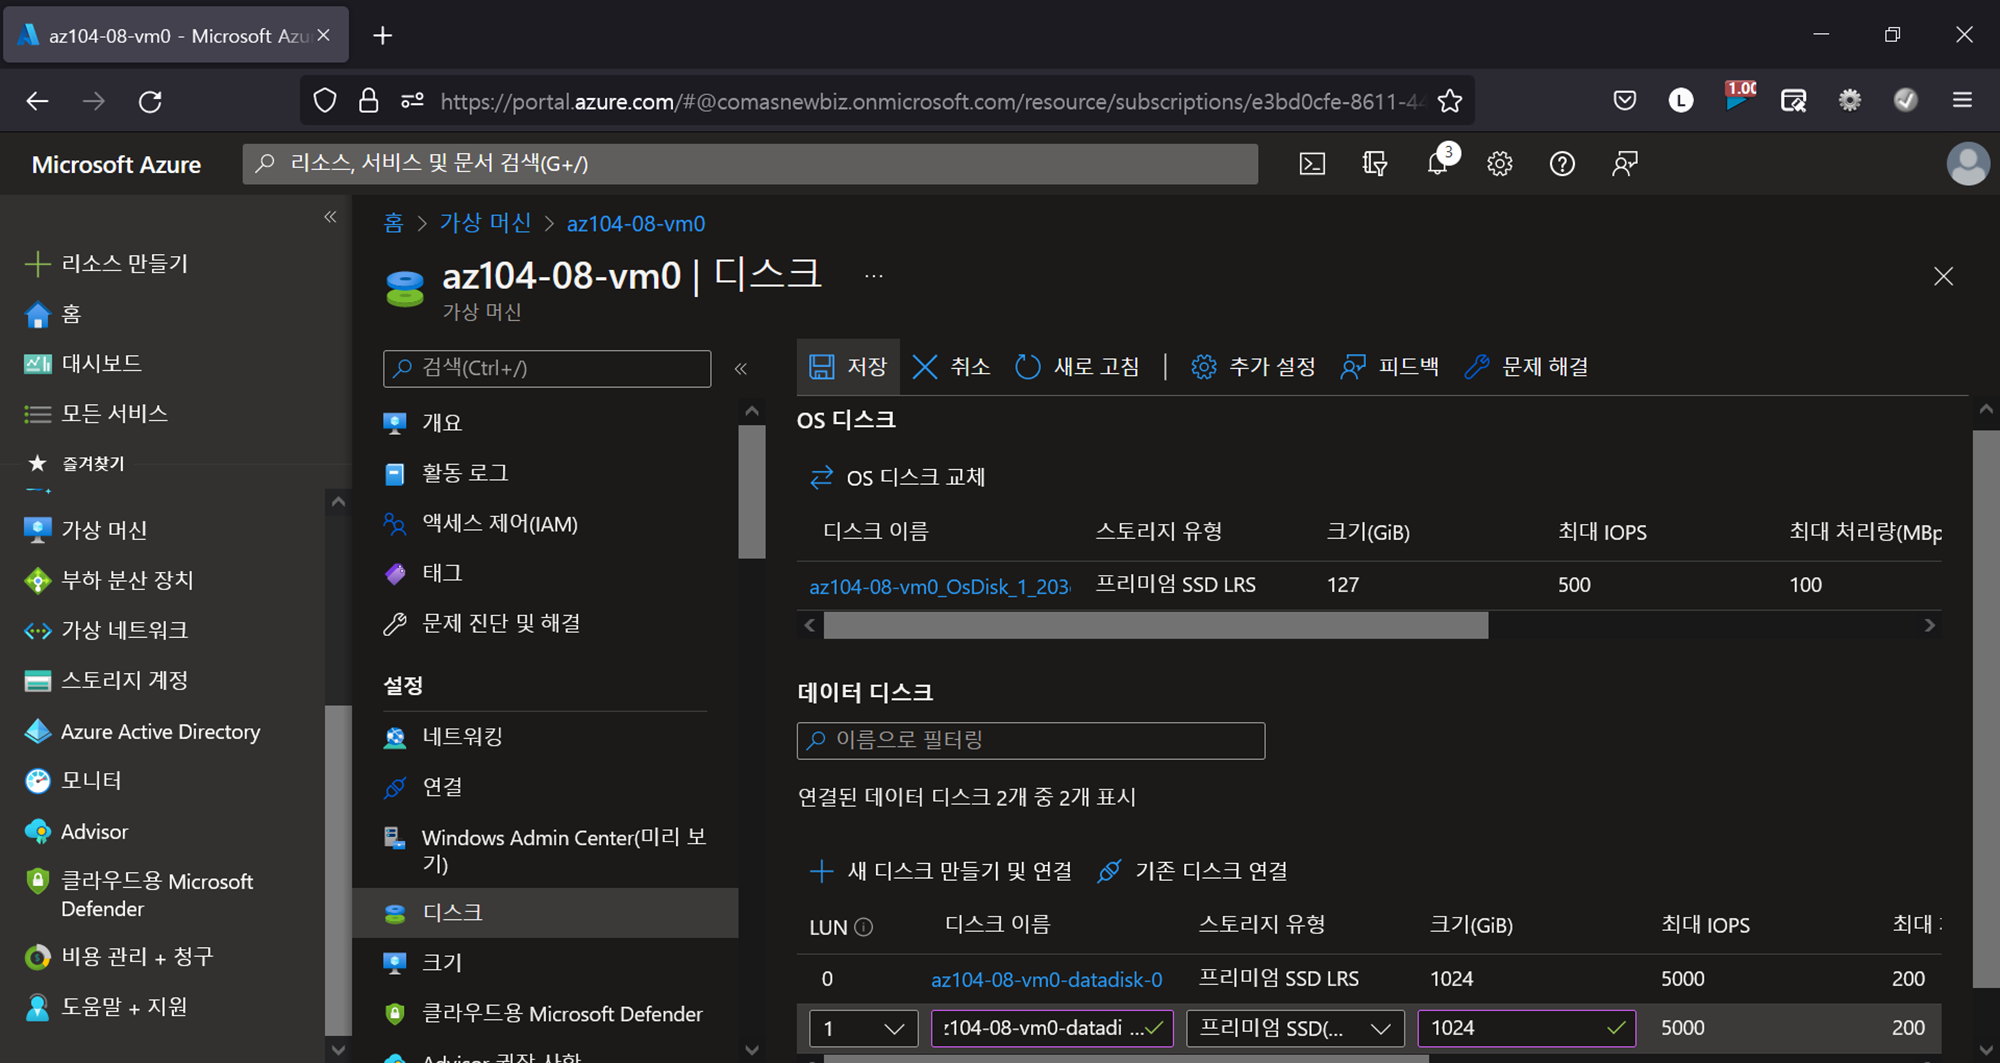The height and width of the screenshot is (1063, 2000).
Task: Open disk name combo box for LUN 1
Action: click(1052, 1028)
